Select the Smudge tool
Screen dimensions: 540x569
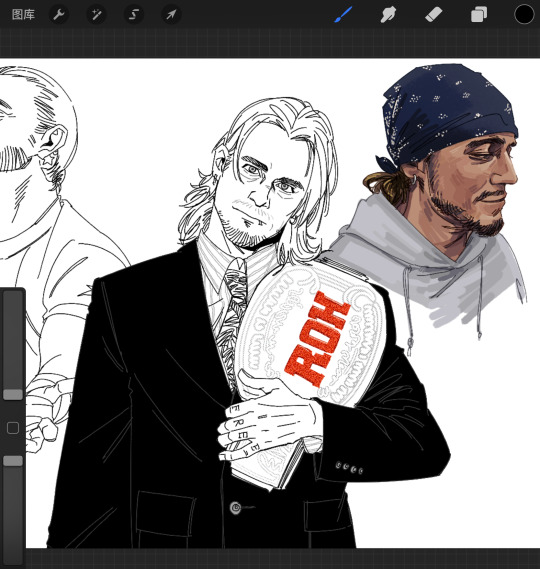(x=388, y=15)
